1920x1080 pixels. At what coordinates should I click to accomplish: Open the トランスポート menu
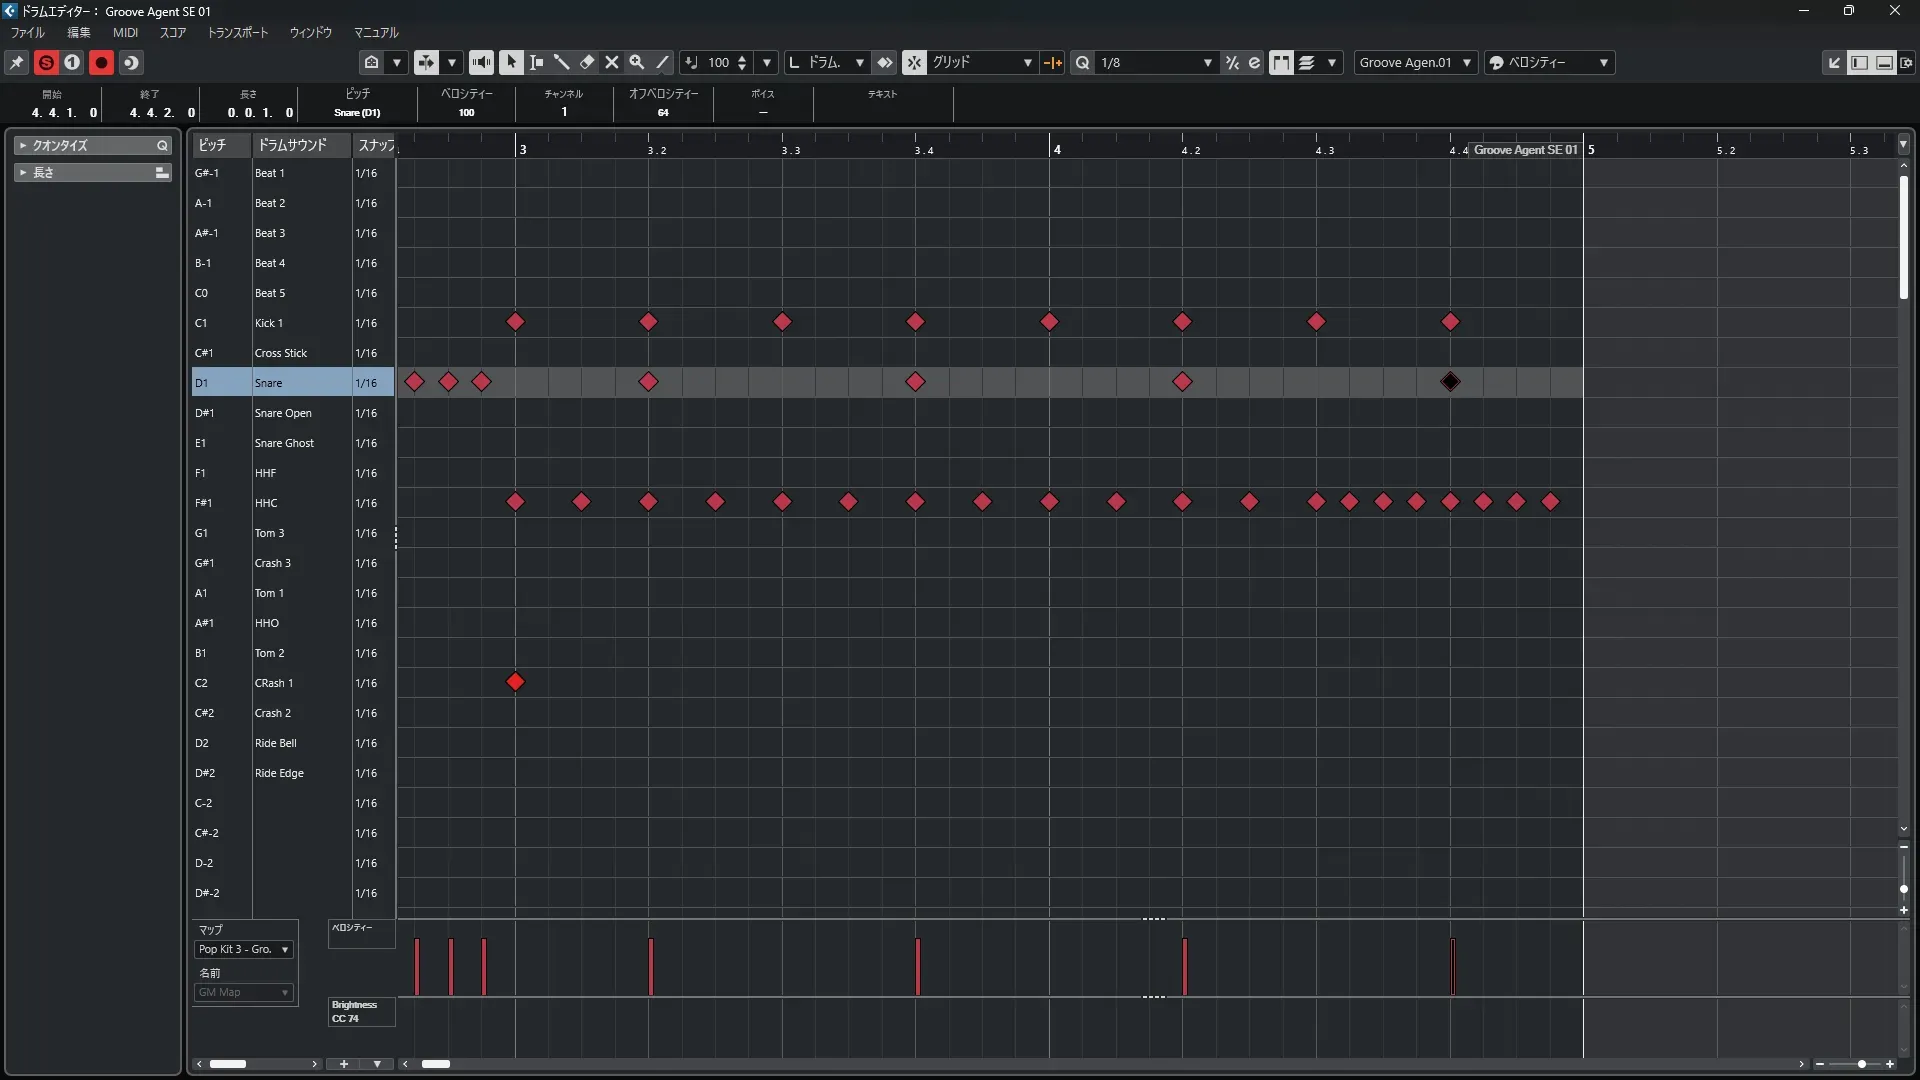[x=237, y=32]
